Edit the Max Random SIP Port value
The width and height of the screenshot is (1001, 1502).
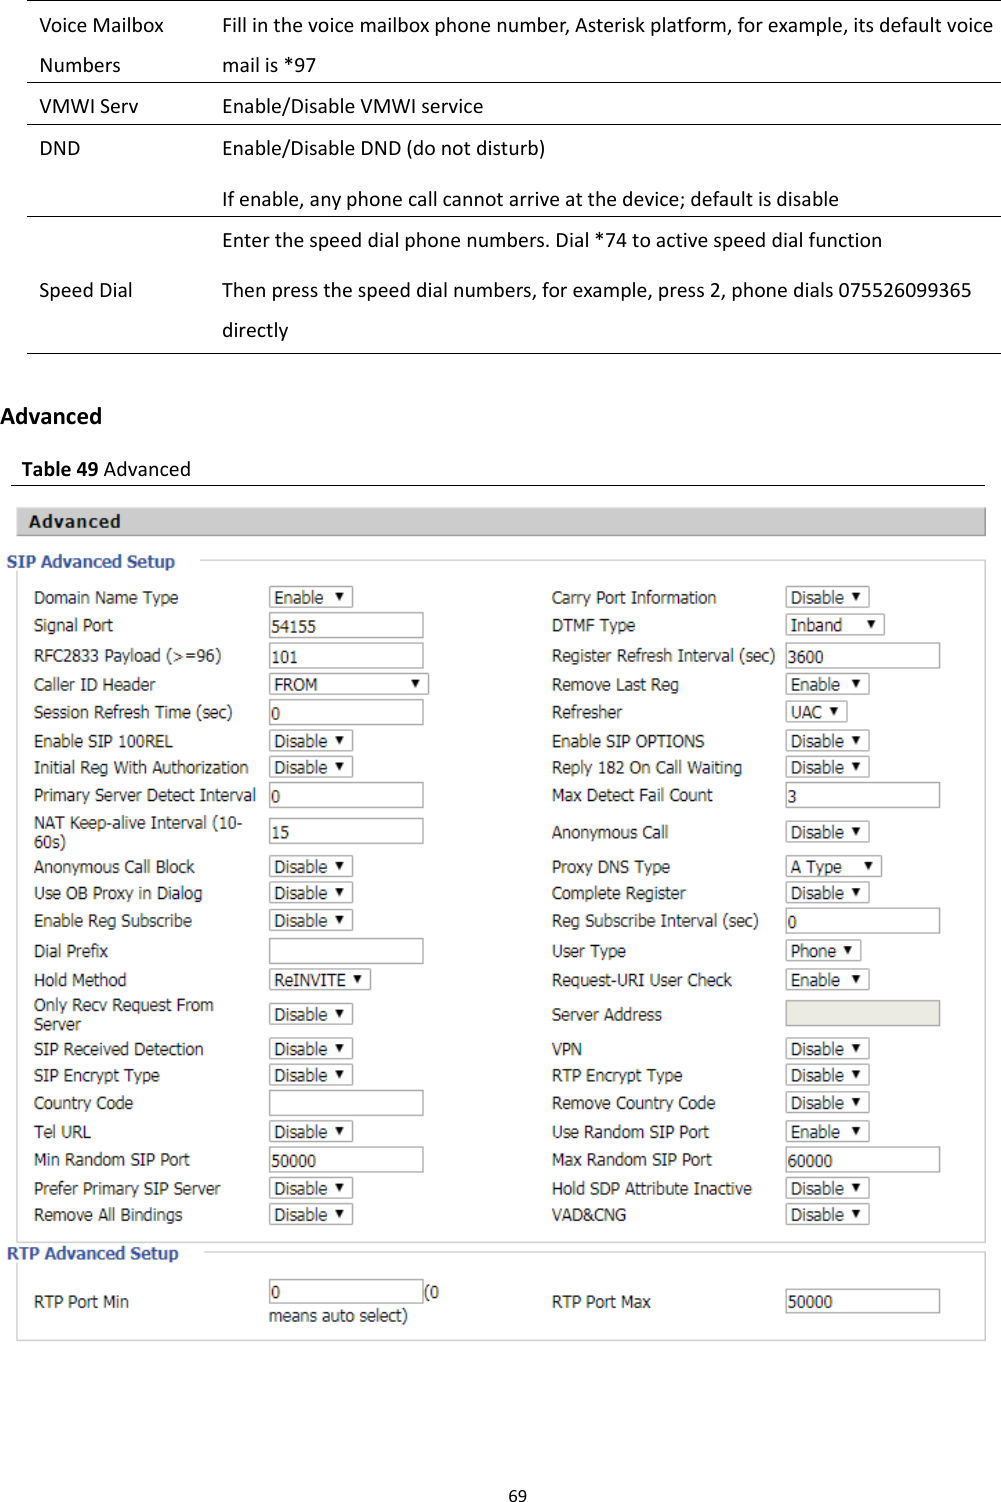[861, 1159]
